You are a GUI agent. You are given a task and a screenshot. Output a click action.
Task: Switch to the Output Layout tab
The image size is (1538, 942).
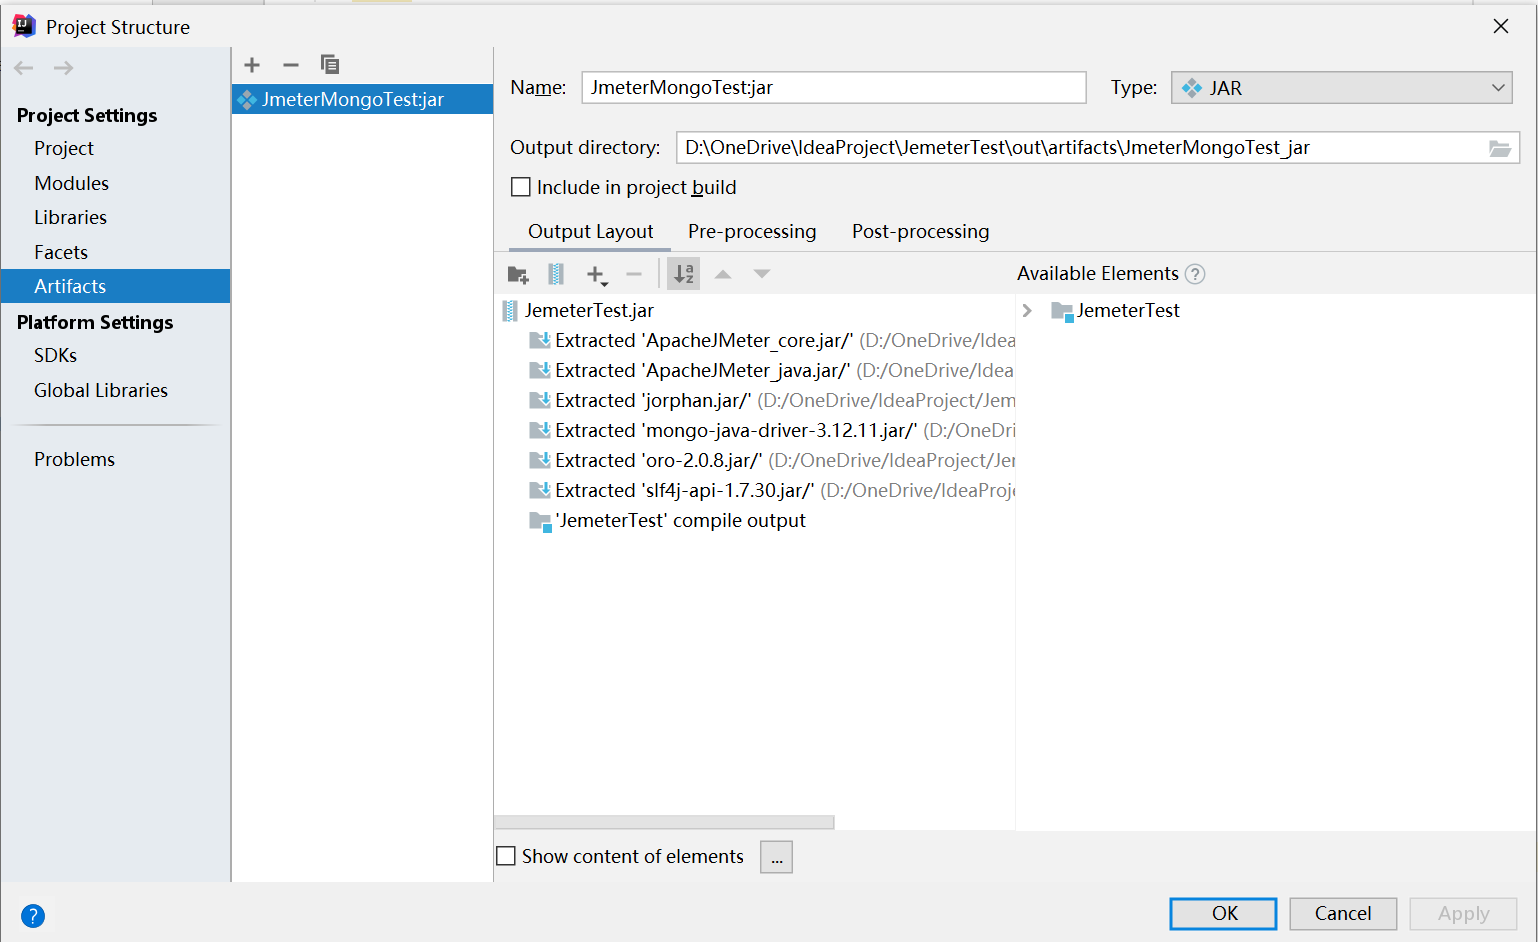pos(591,231)
